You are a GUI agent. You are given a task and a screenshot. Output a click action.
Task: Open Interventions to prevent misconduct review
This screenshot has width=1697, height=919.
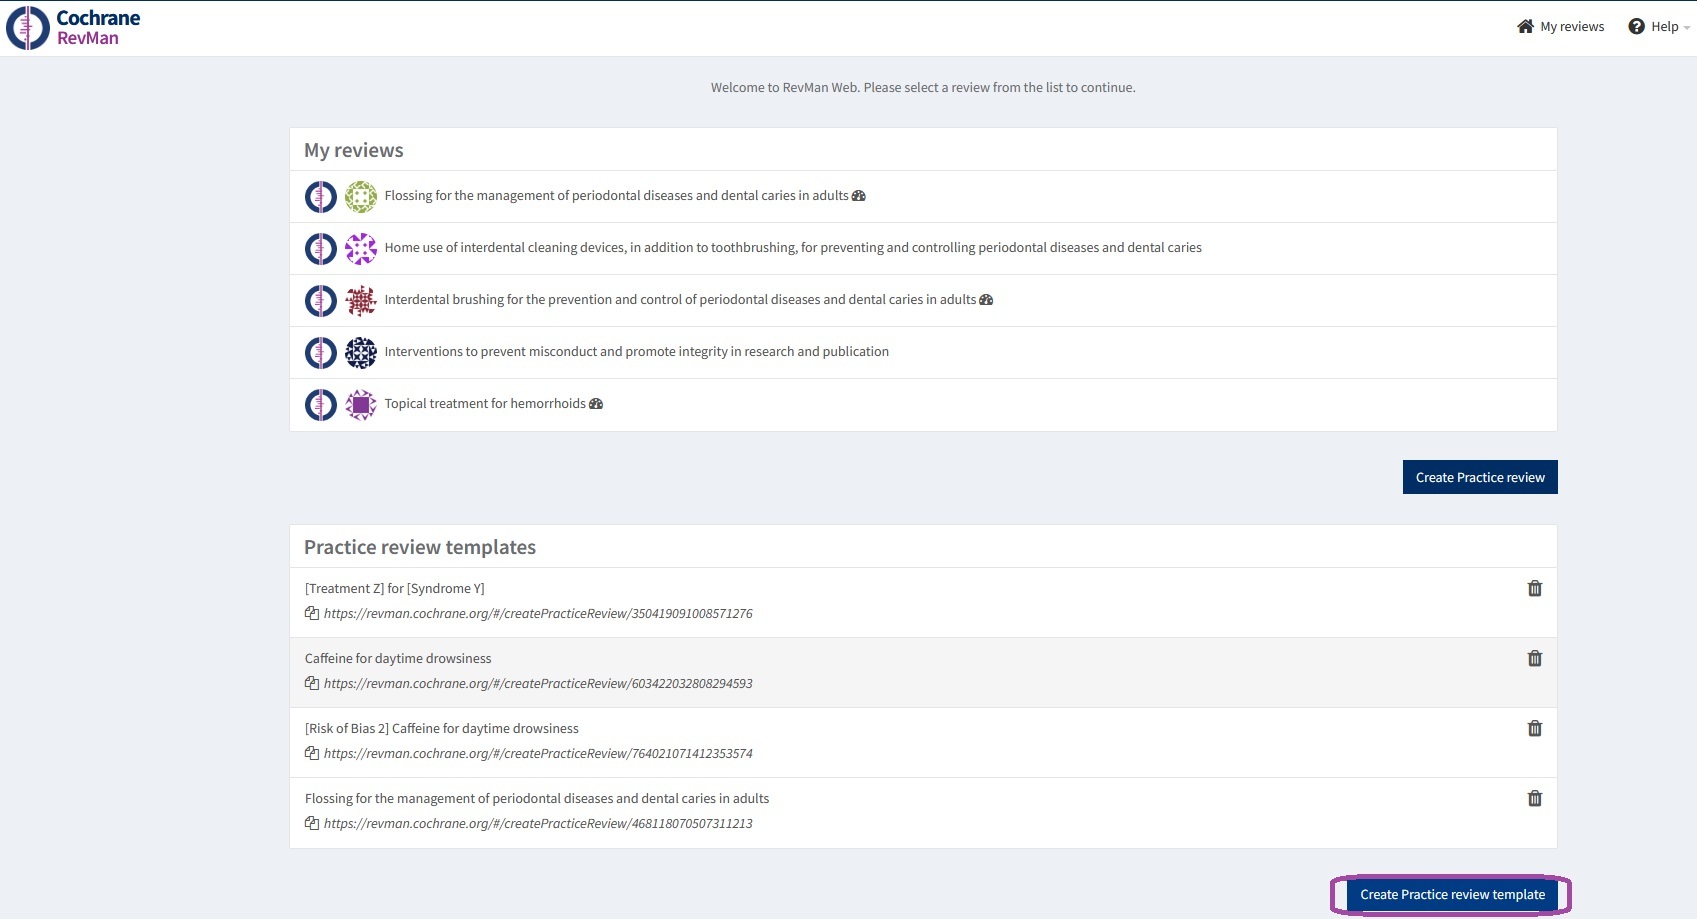tap(636, 352)
